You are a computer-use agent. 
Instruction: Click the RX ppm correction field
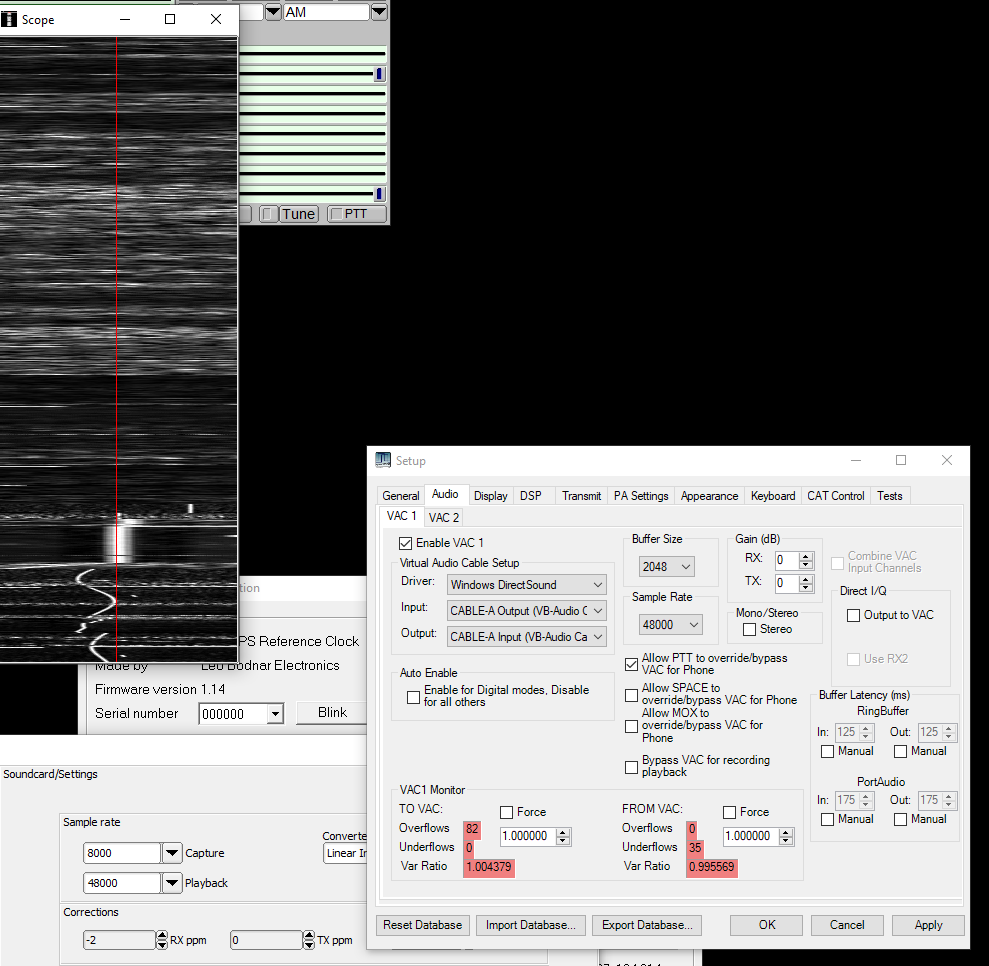click(x=117, y=940)
